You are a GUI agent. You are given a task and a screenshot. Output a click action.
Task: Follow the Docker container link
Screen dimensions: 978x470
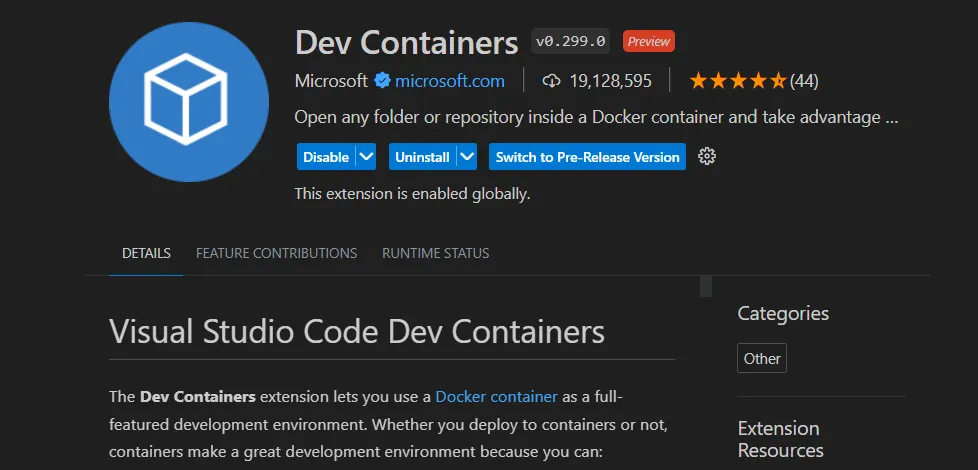[x=496, y=397]
